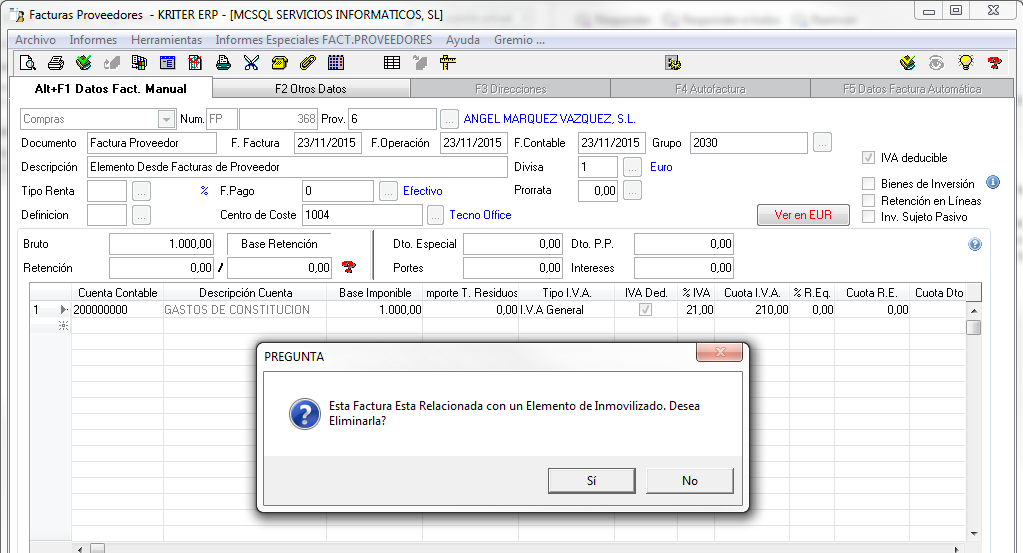Click the scissors cut icon

[251, 63]
